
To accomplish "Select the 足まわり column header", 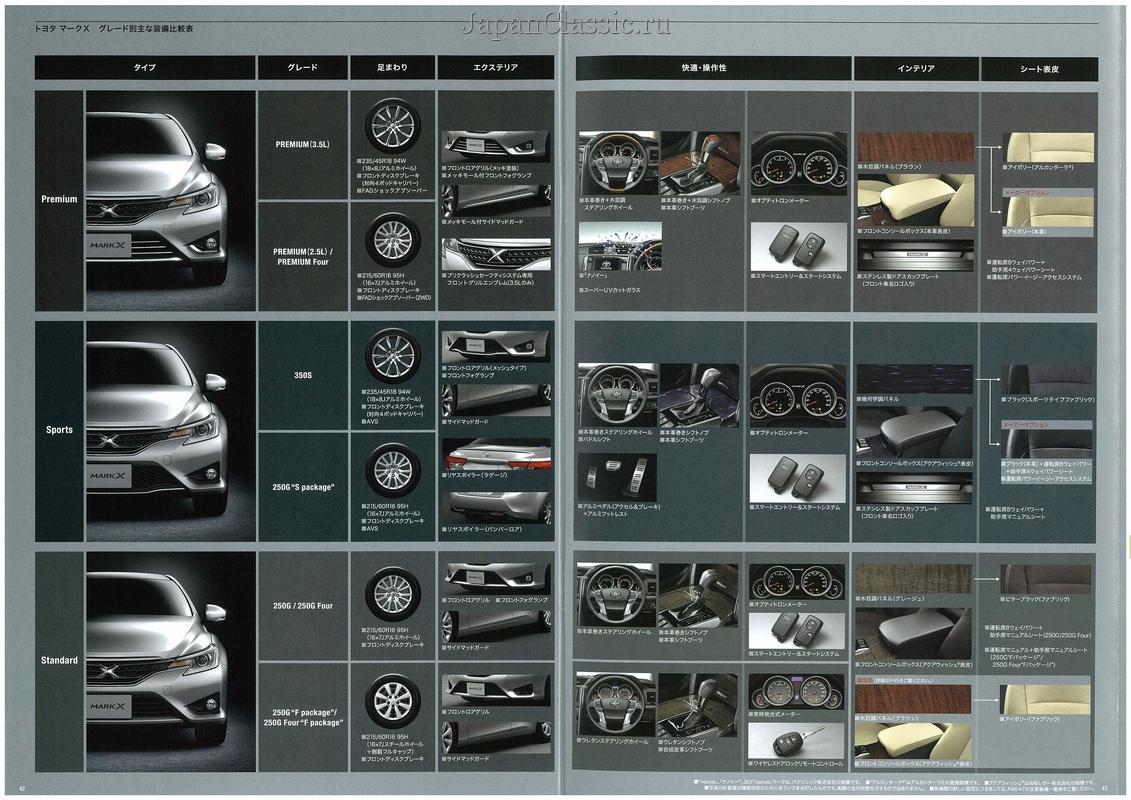I will coord(392,67).
